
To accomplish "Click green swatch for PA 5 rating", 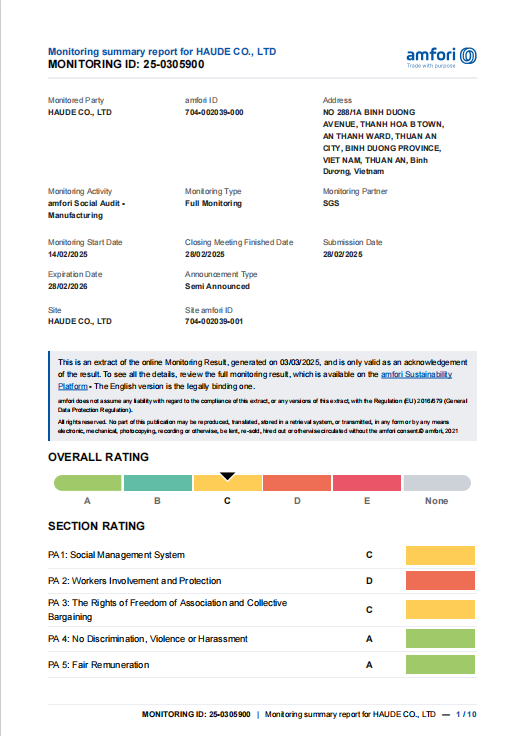I will point(440,665).
